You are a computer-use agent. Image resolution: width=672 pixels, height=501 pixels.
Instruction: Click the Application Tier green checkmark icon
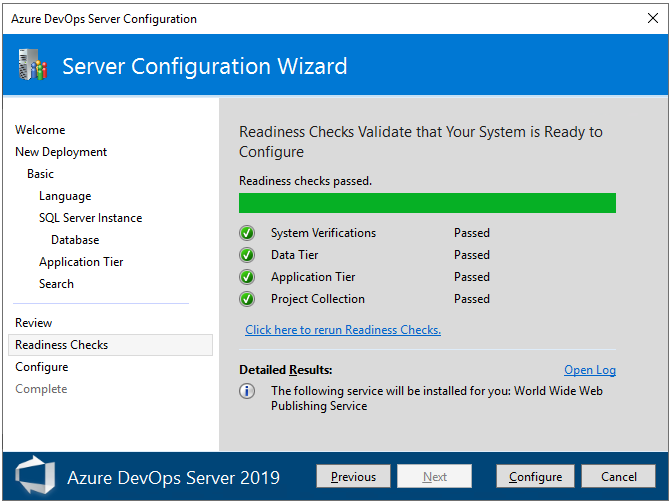tap(247, 277)
